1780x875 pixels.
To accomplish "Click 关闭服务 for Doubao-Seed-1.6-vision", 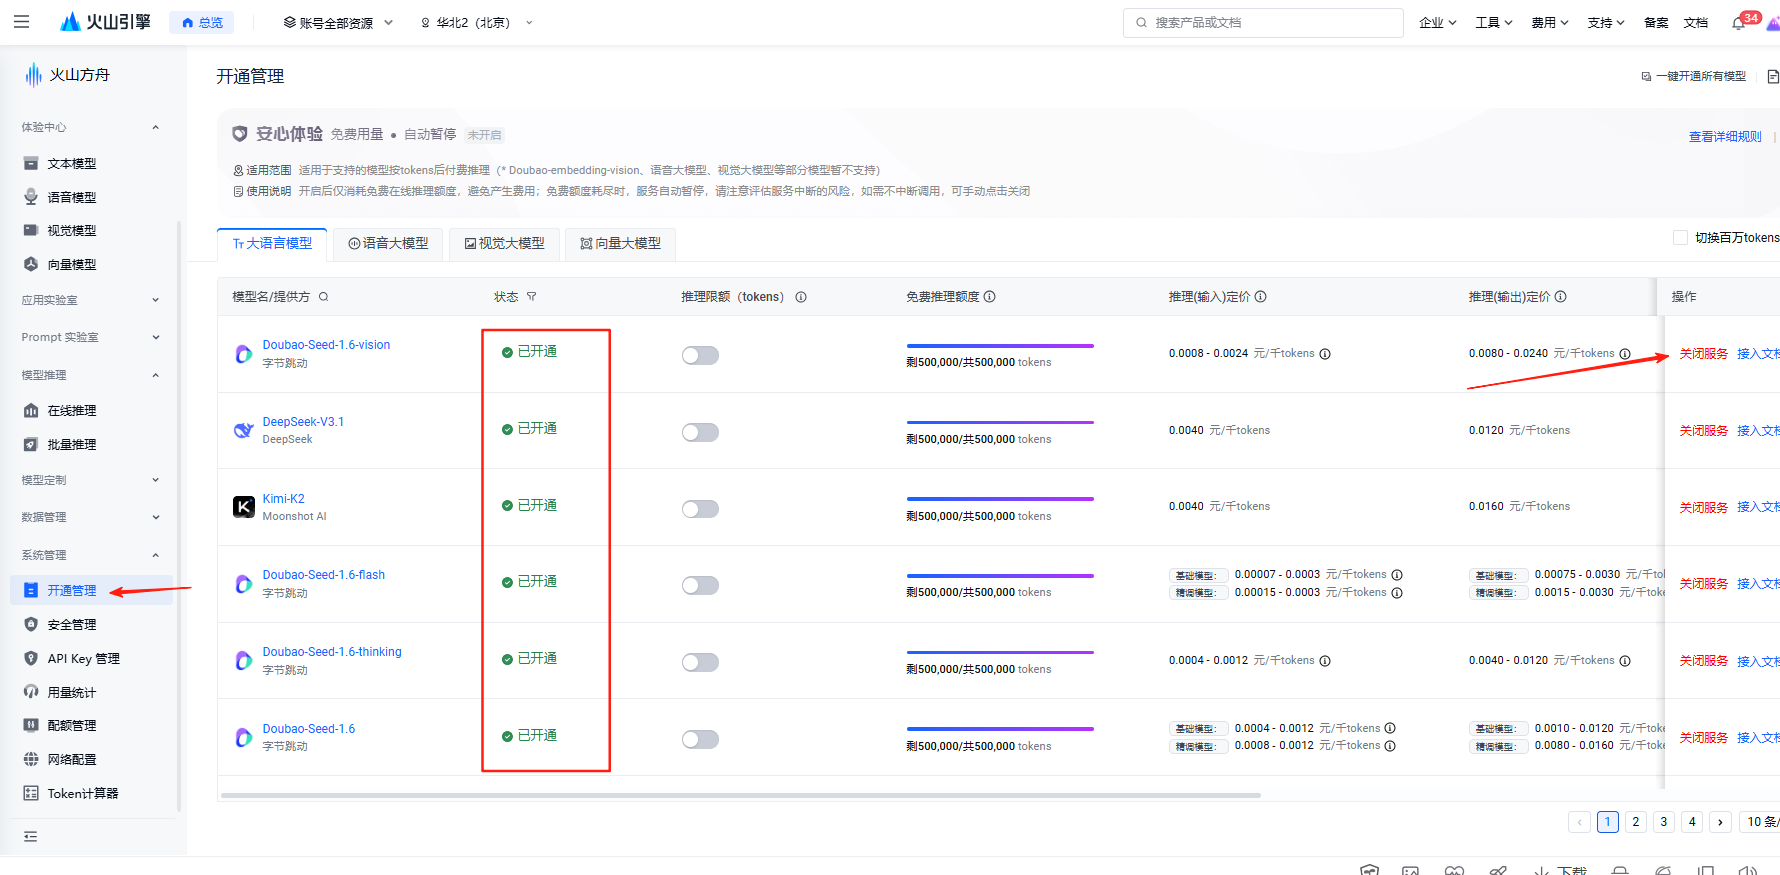I will coord(1704,354).
